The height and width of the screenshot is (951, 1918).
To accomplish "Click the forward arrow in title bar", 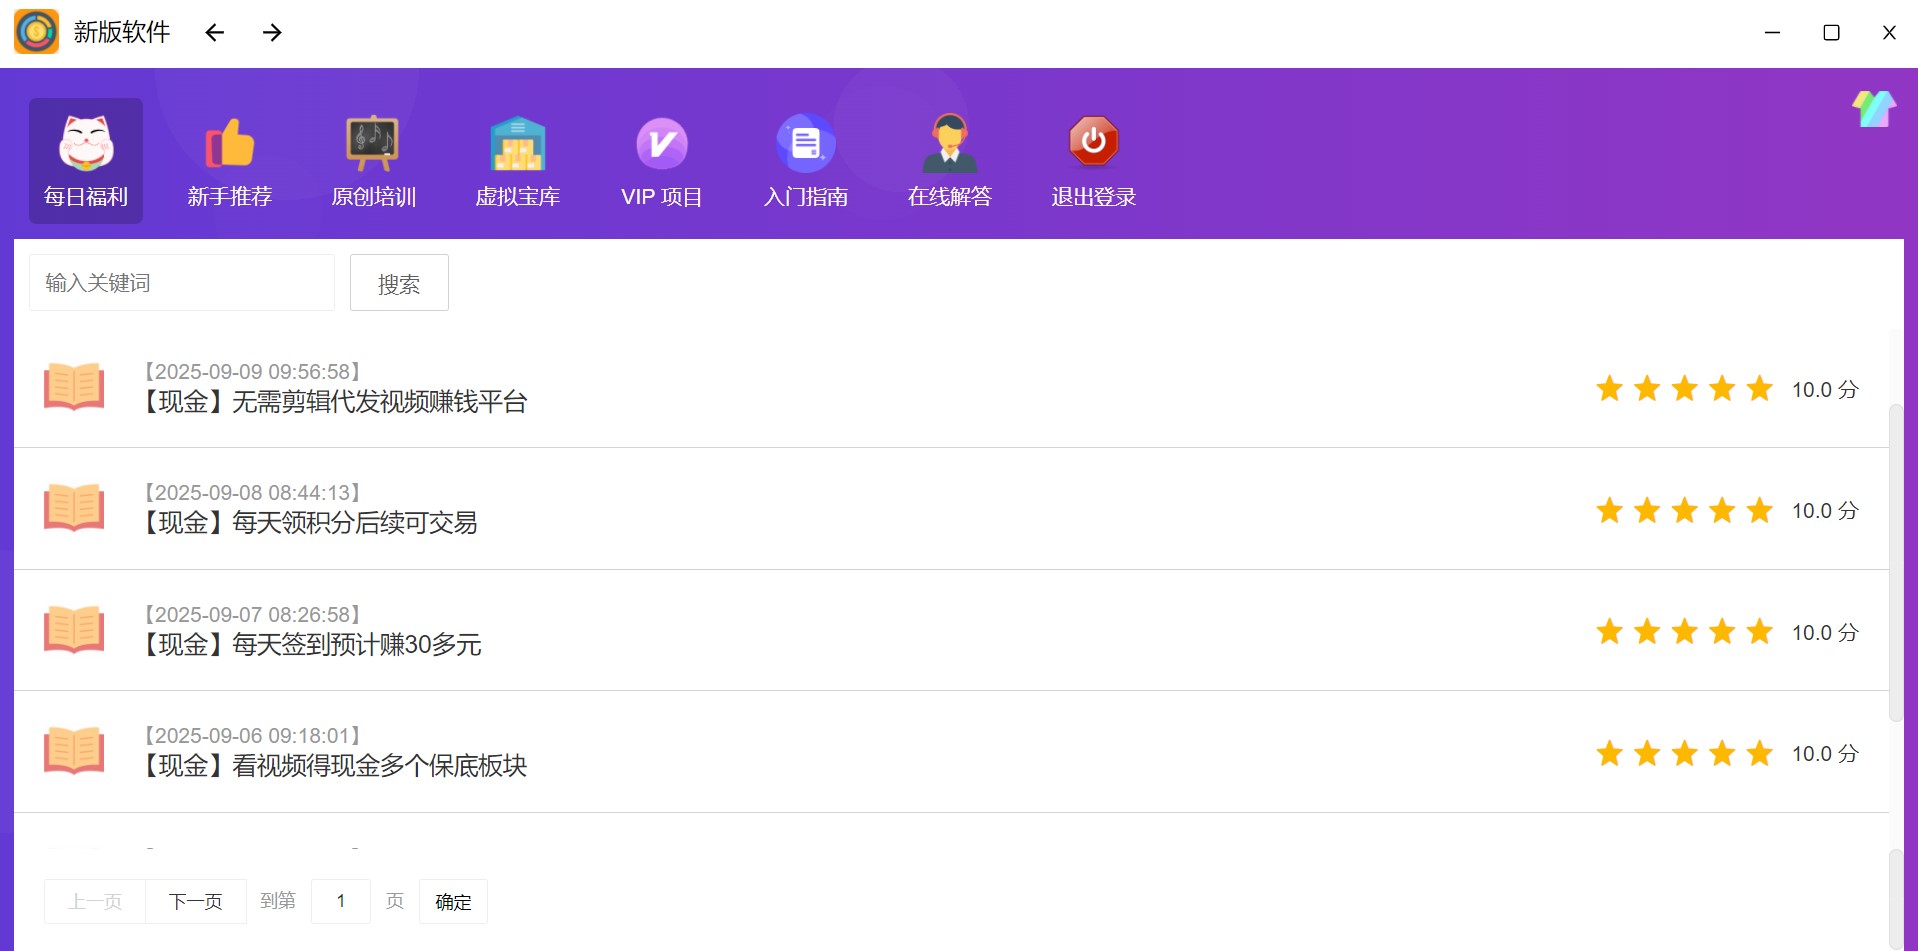I will click(272, 33).
